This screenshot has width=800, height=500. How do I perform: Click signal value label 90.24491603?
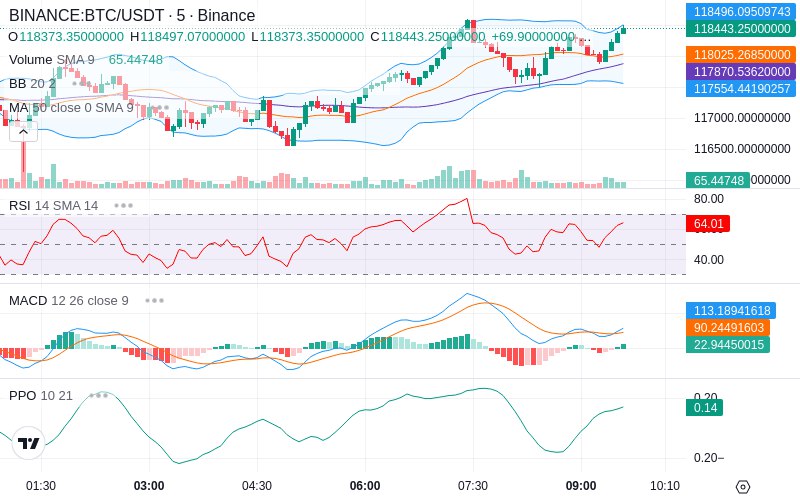click(x=728, y=328)
